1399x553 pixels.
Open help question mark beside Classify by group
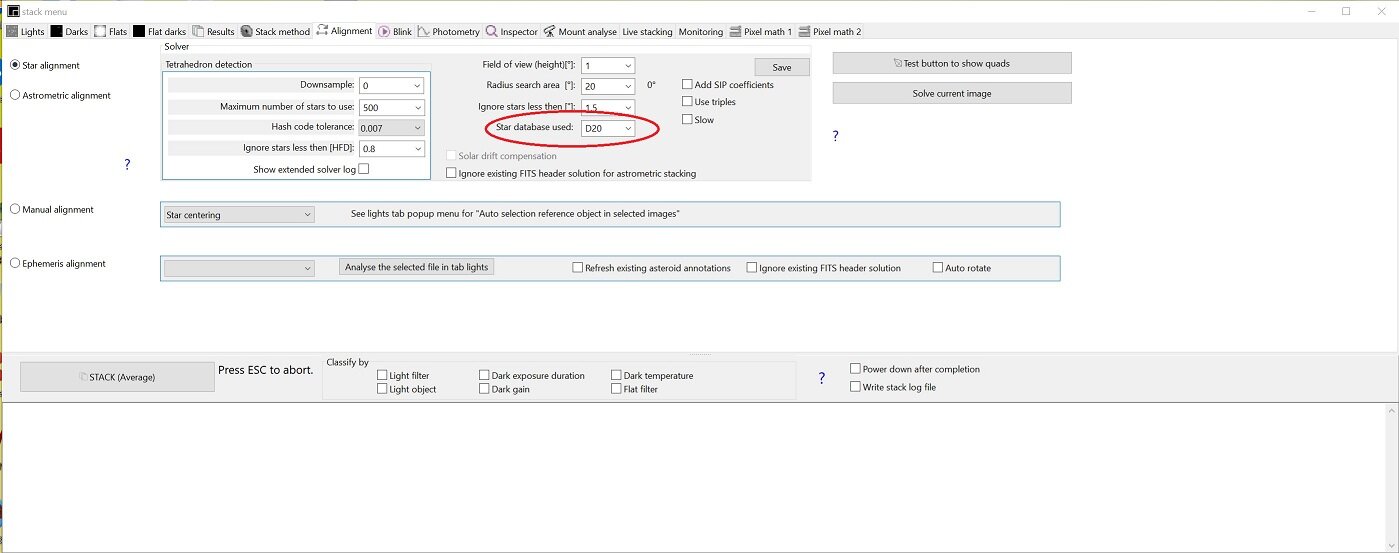pos(822,378)
